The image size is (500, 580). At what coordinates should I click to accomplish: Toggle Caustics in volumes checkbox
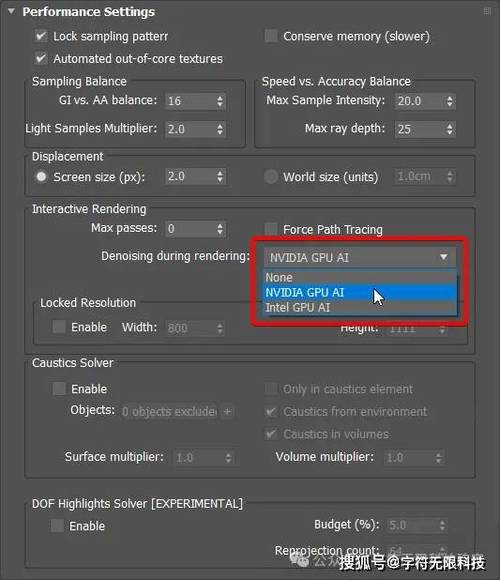coord(271,434)
